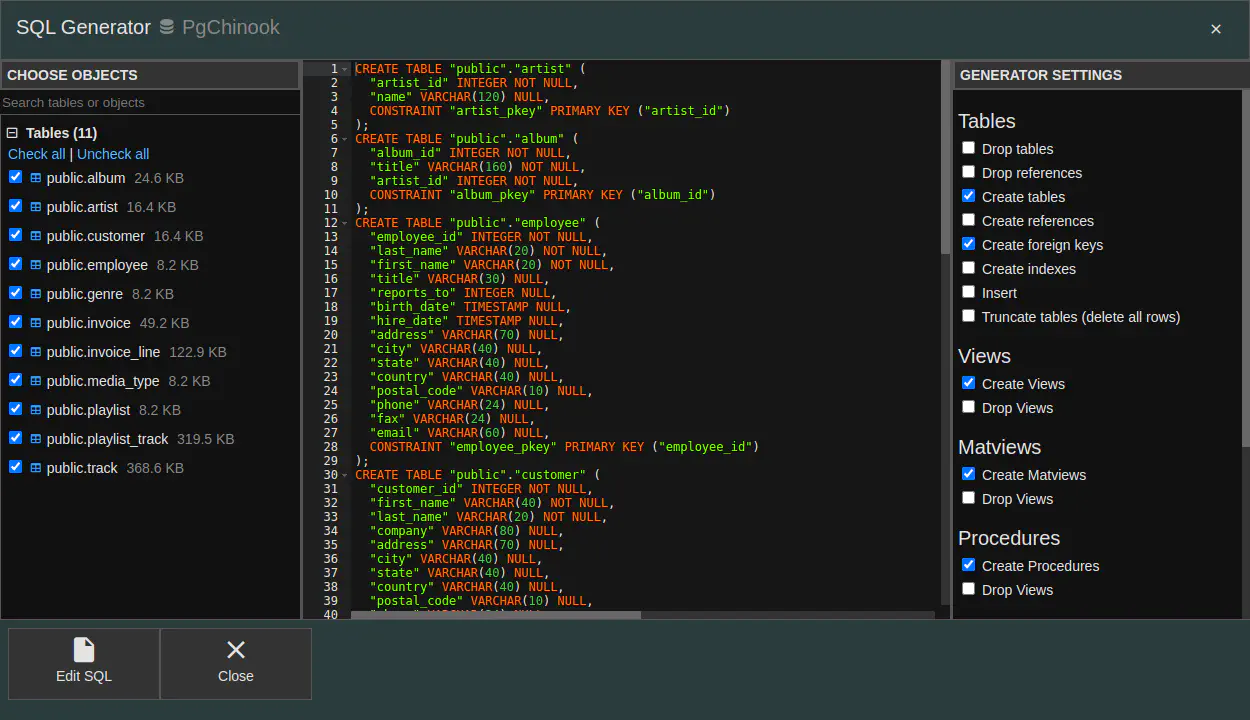Click the database icon beside PgChinook
The height and width of the screenshot is (720, 1250).
click(167, 28)
